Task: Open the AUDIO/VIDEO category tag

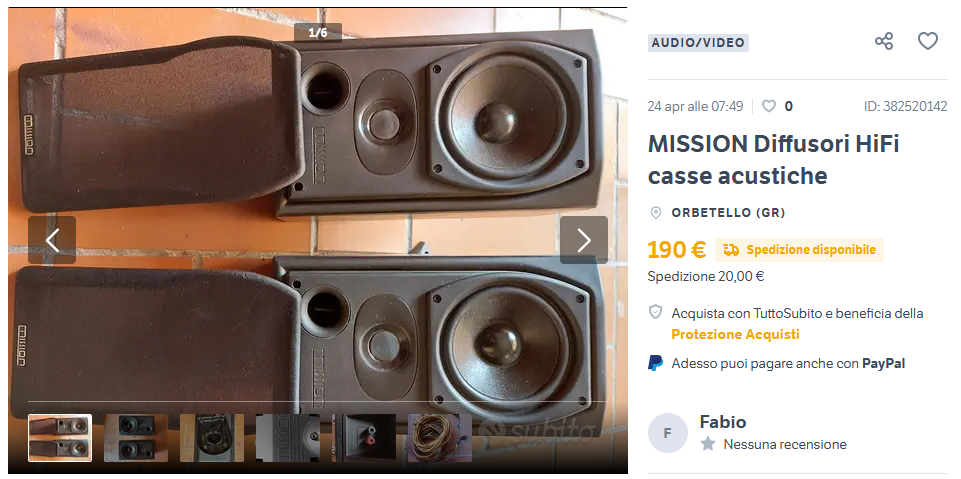Action: [698, 43]
